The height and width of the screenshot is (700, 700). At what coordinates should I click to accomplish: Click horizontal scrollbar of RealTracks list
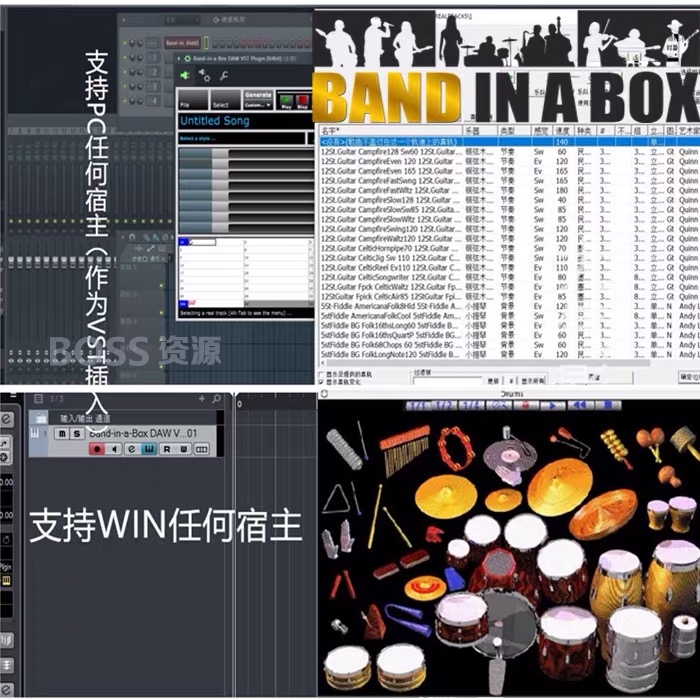tap(487, 363)
